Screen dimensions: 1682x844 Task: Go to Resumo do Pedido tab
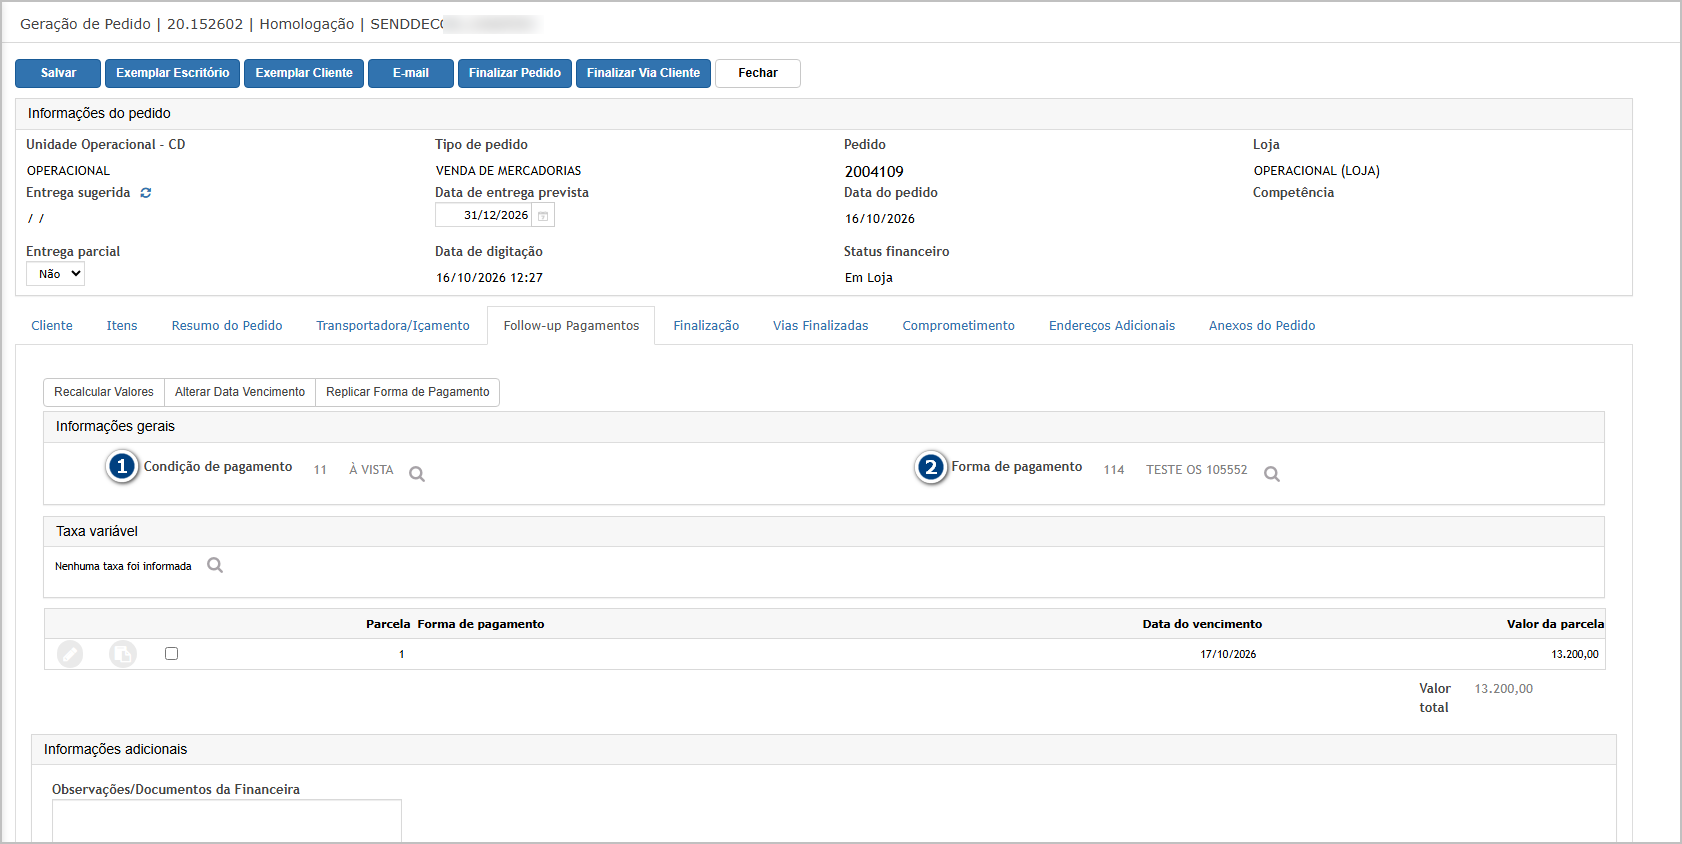click(227, 326)
